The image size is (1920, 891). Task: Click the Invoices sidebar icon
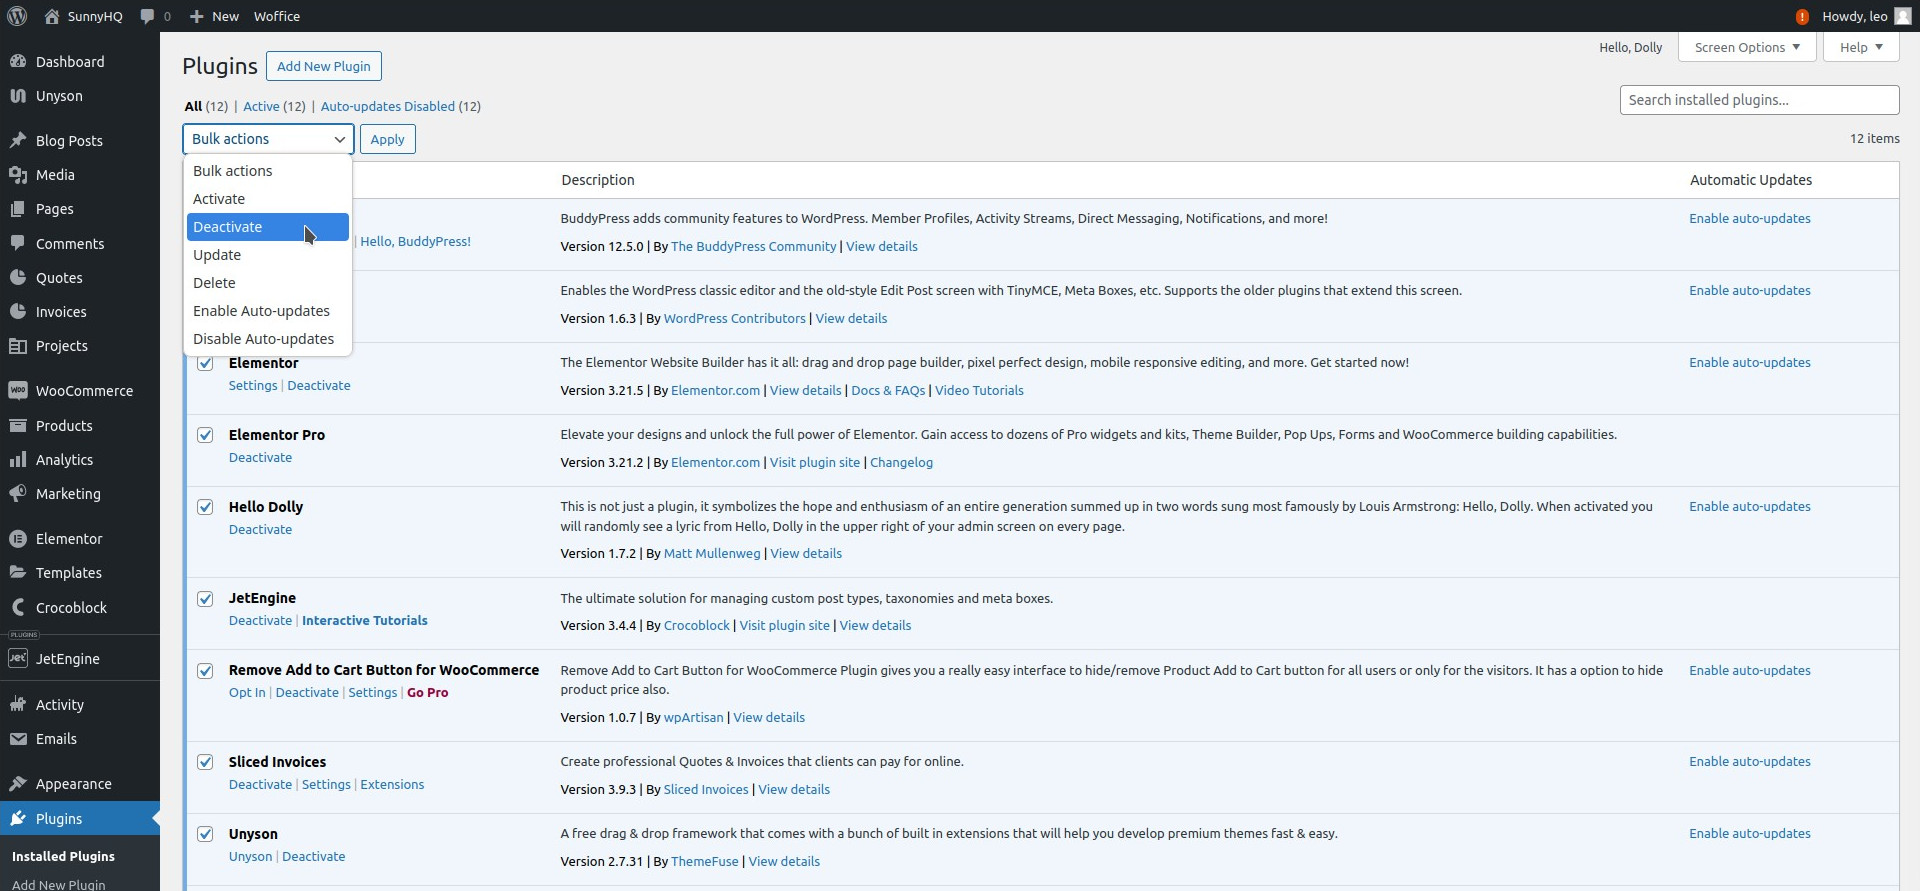(x=18, y=311)
